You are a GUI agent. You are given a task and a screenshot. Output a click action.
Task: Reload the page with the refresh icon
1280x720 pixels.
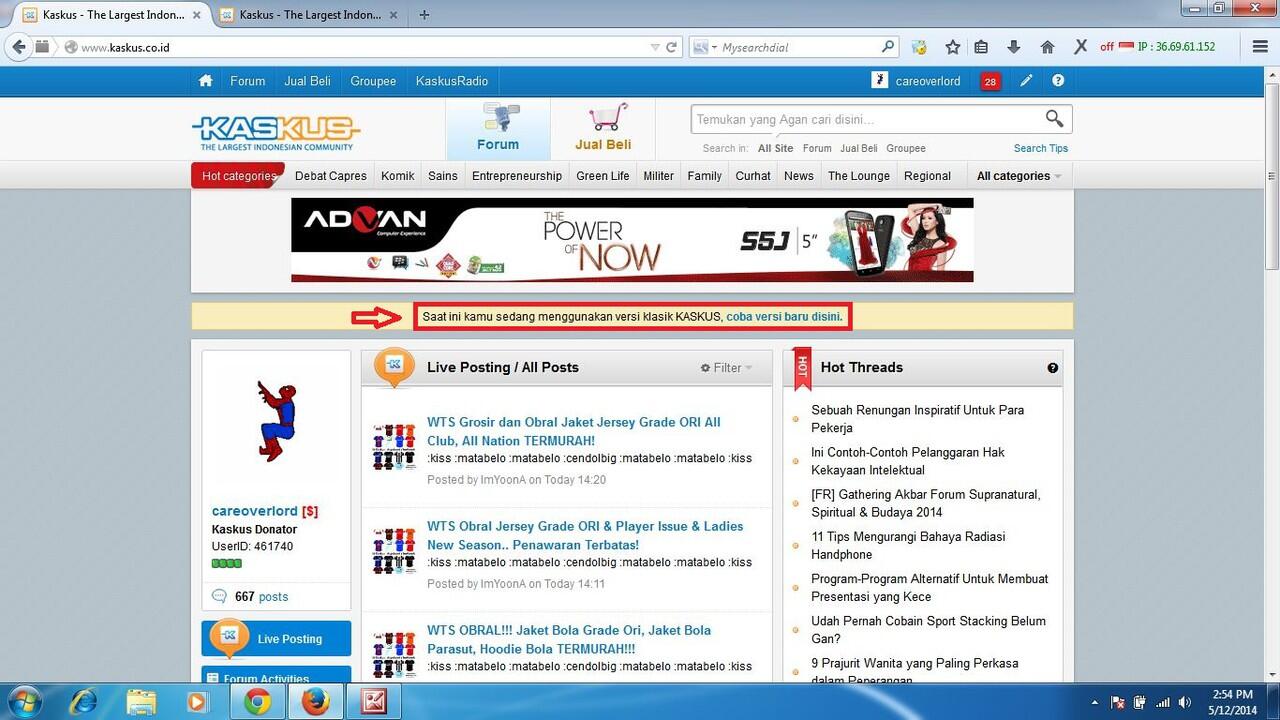coord(673,47)
